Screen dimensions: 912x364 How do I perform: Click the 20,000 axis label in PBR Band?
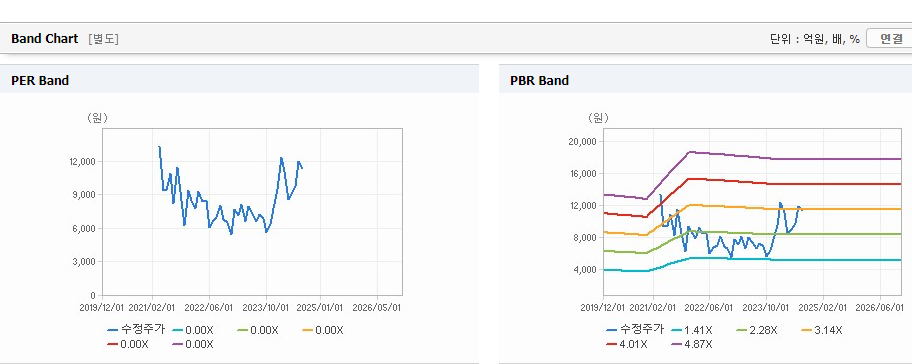point(582,141)
